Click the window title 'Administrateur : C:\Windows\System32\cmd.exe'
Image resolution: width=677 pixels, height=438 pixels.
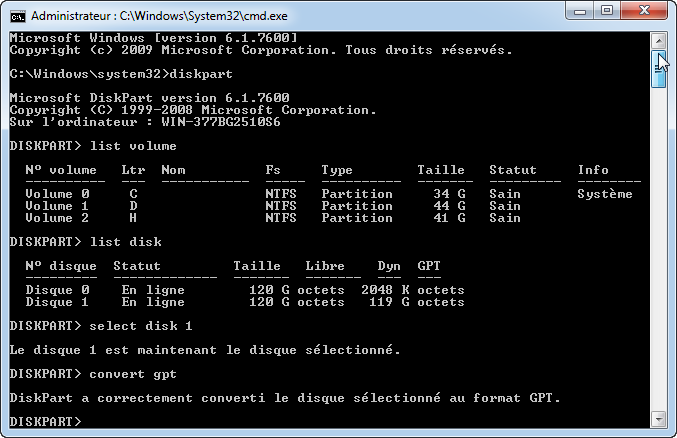pos(159,16)
